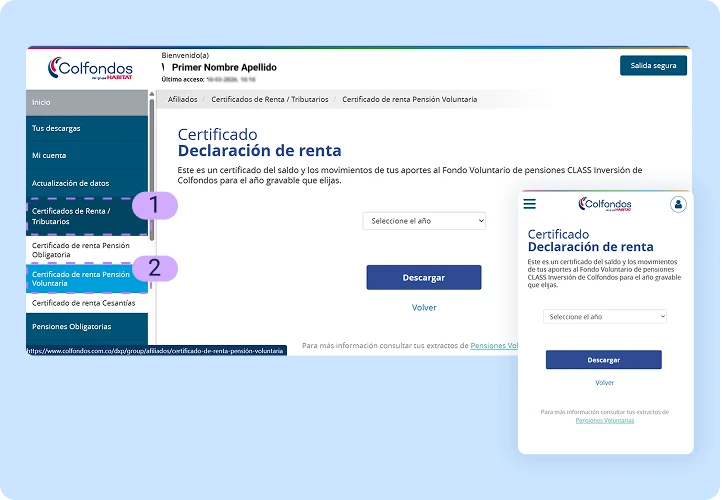Expand Certificados de Renta / Tributarios menu

pos(87,216)
